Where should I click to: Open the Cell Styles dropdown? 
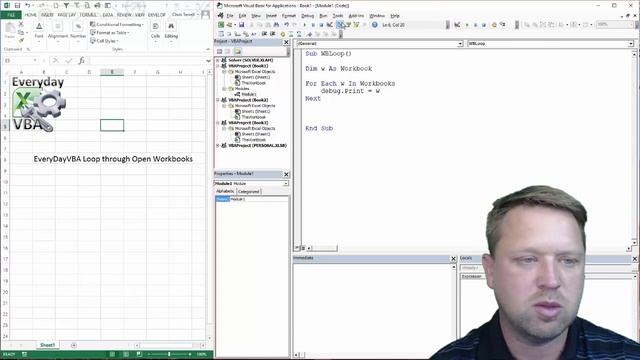coord(104,41)
